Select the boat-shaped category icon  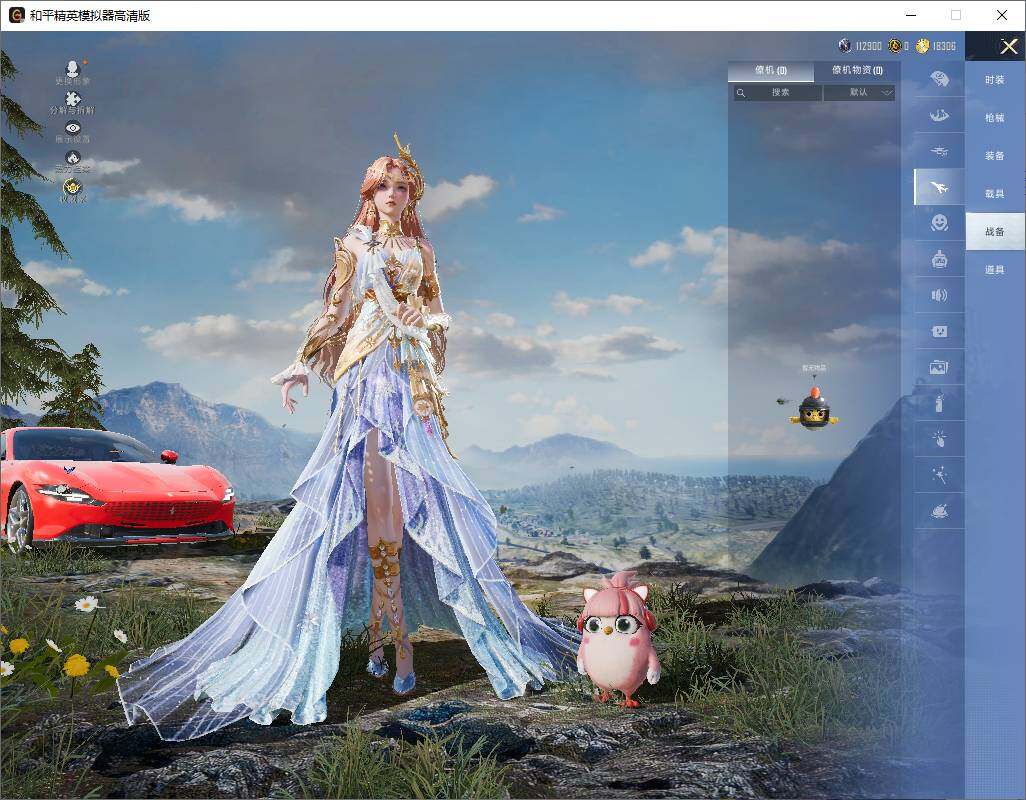click(x=940, y=115)
